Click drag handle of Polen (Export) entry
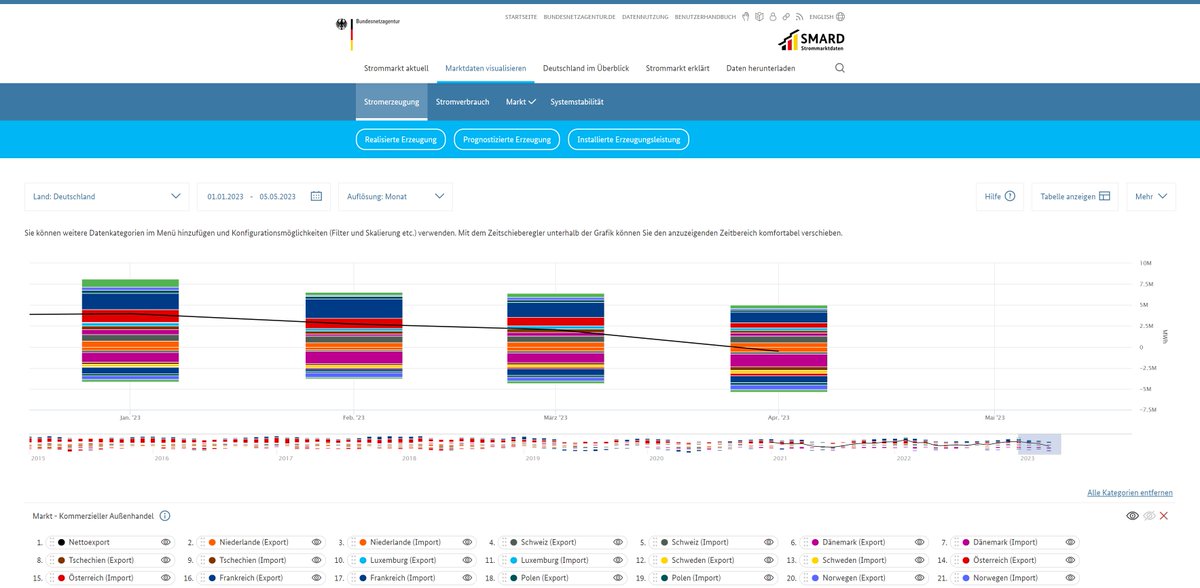The height and width of the screenshot is (588, 1200). pos(503,578)
